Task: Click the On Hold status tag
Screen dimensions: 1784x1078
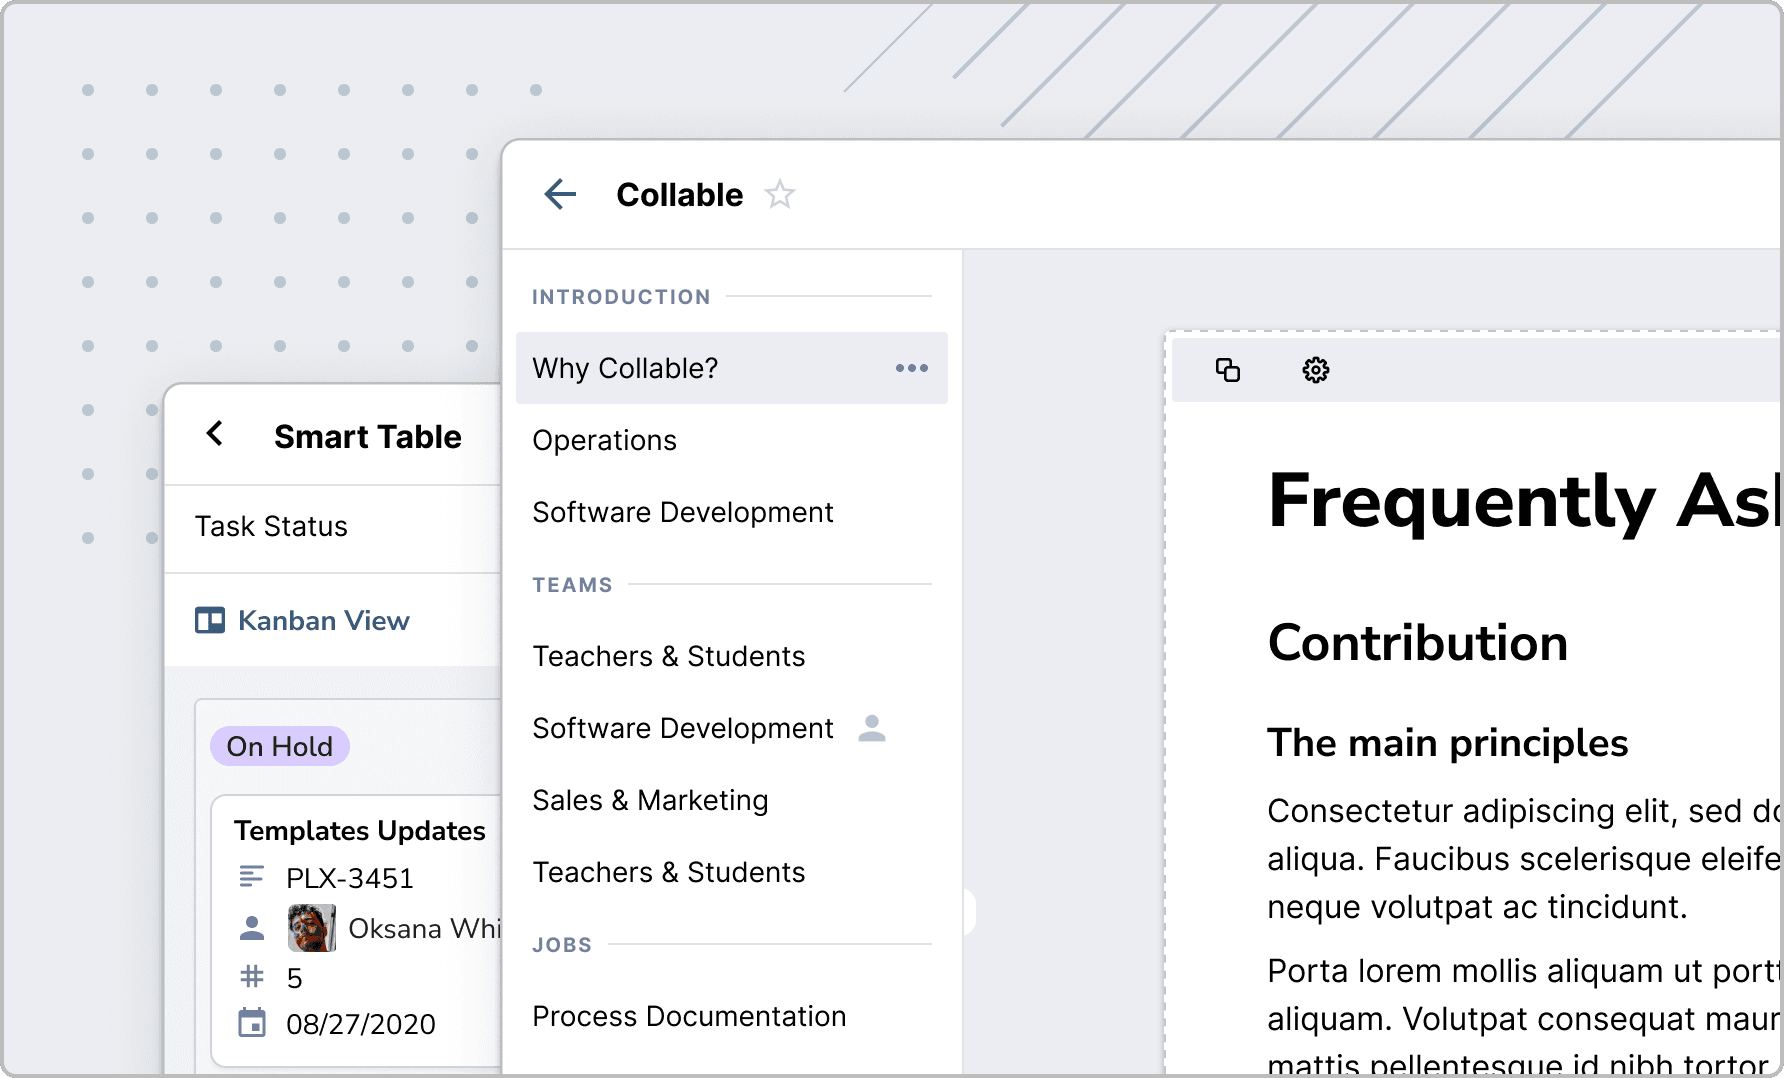Action: [x=279, y=746]
